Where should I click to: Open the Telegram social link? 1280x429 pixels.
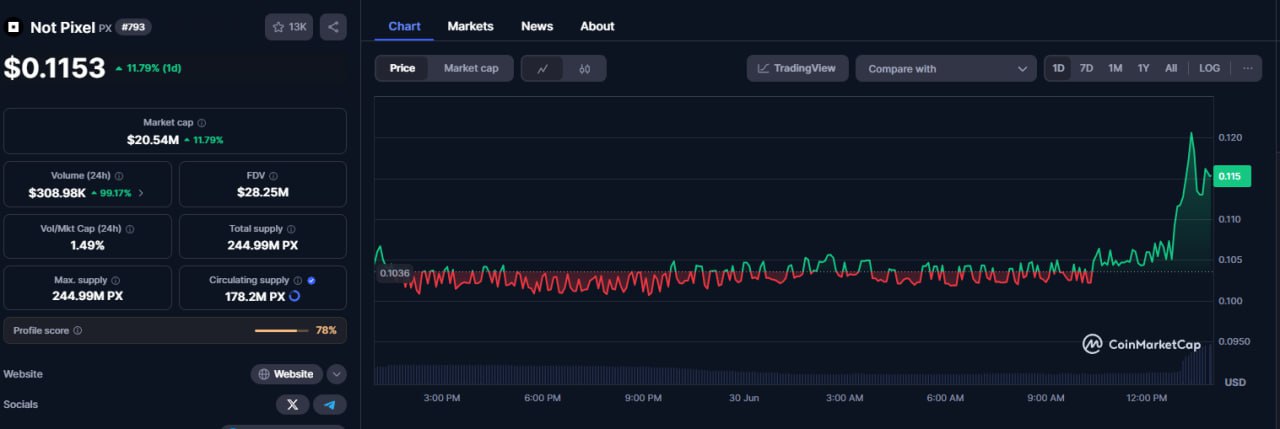(x=330, y=404)
